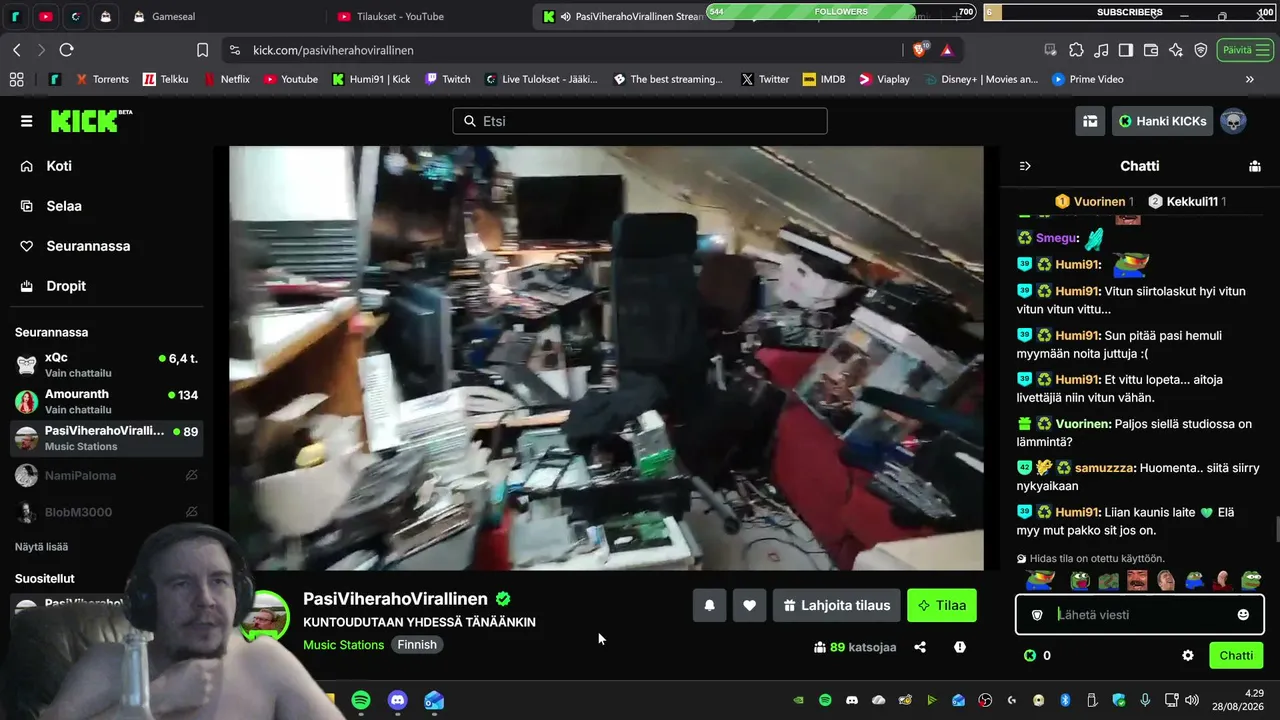Open the volume tray icon
1280x720 pixels.
[1191, 700]
